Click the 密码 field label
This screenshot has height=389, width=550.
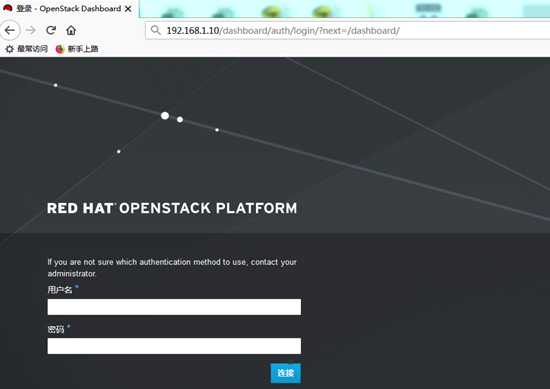point(56,329)
